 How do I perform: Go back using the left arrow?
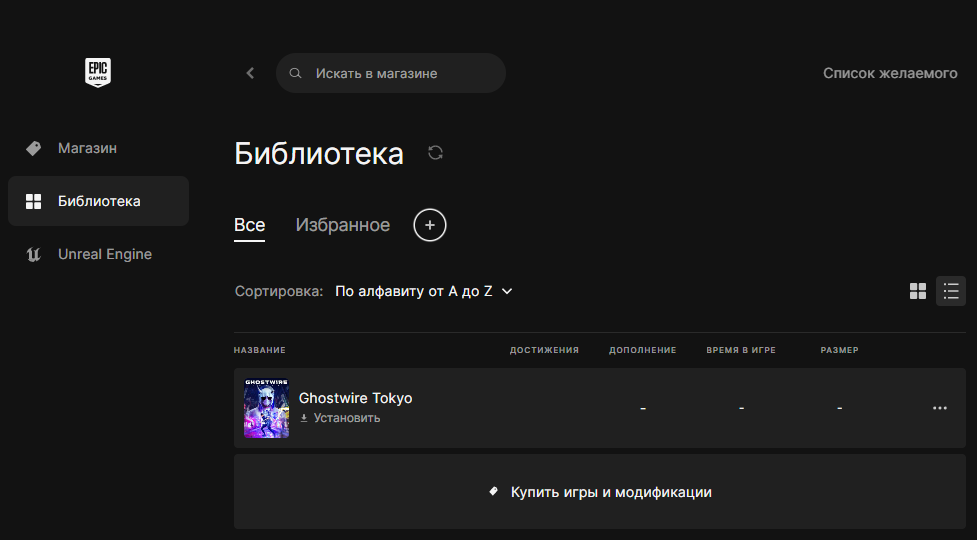point(250,73)
